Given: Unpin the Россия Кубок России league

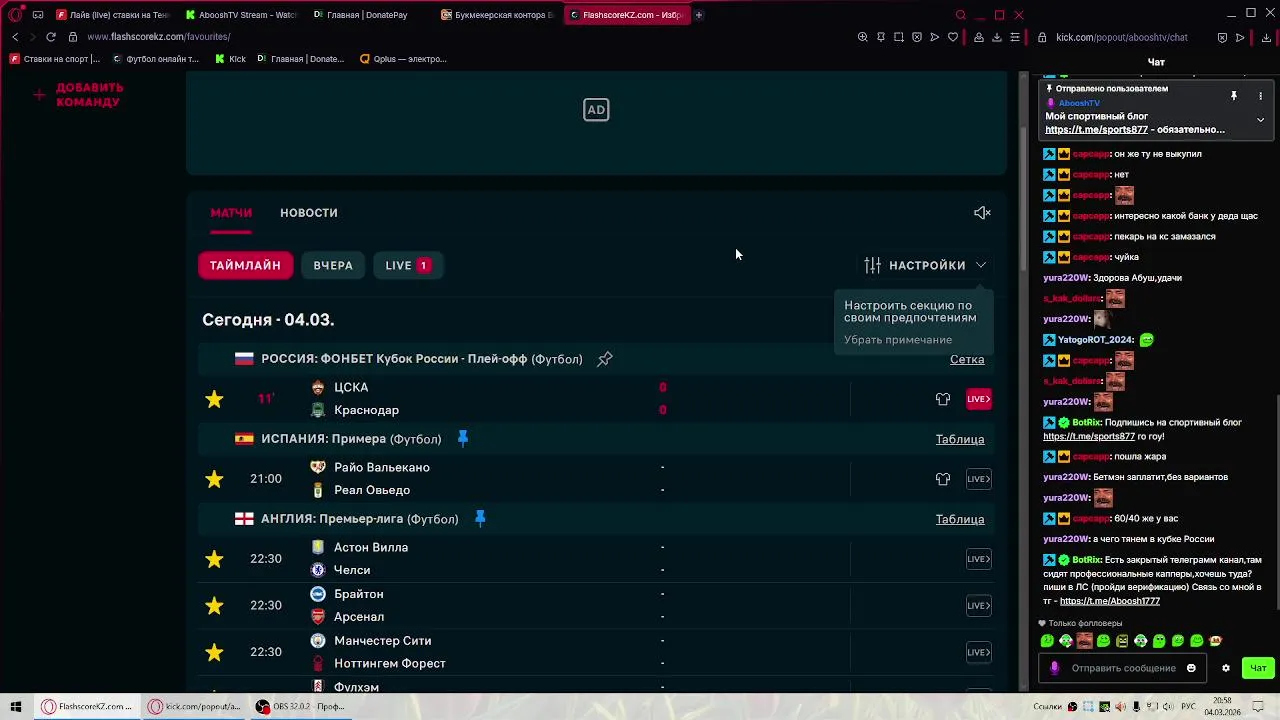Looking at the screenshot, I should (605, 359).
